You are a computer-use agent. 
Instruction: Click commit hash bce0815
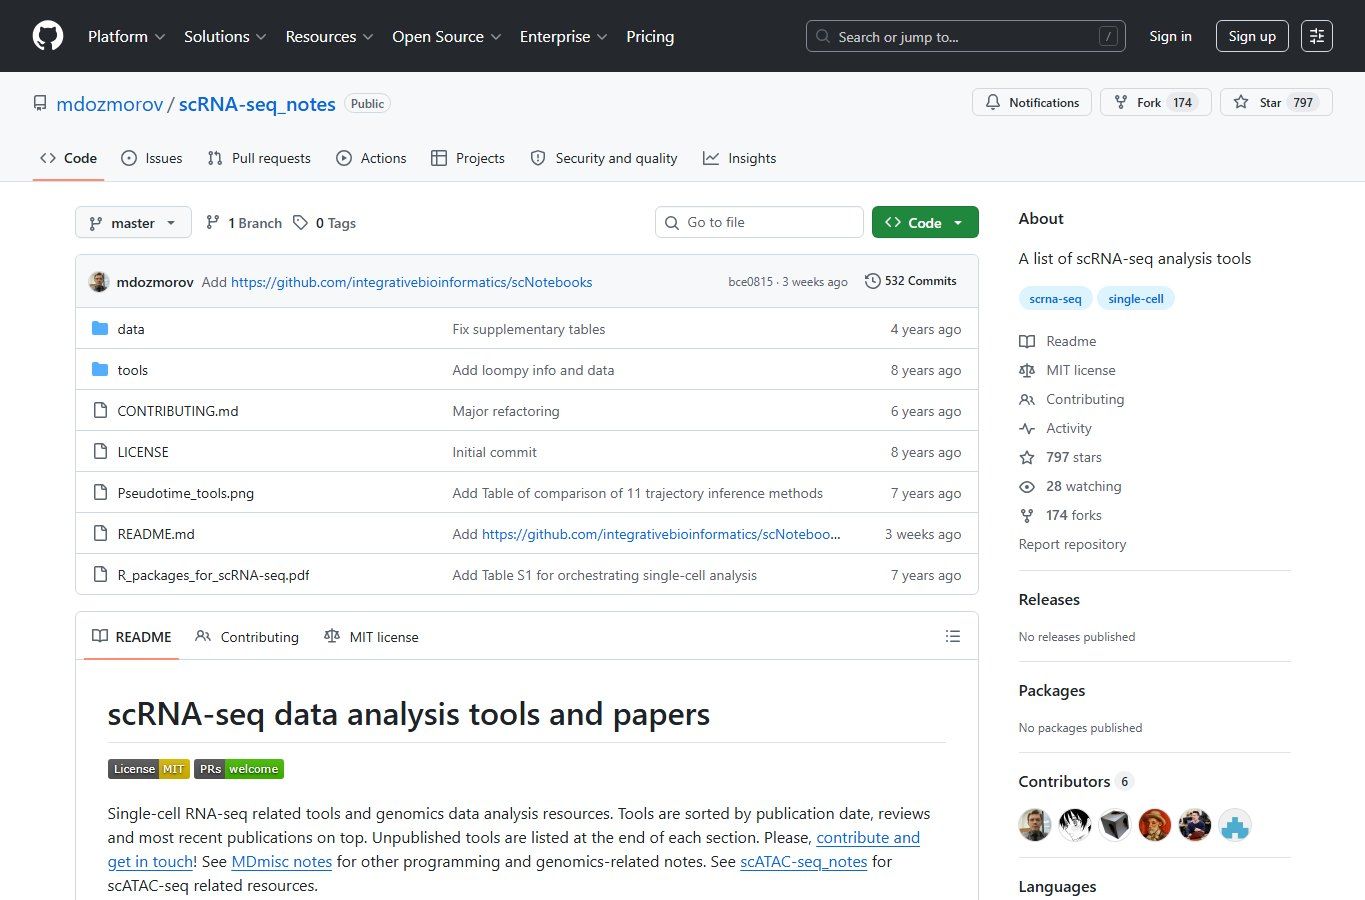tap(750, 282)
